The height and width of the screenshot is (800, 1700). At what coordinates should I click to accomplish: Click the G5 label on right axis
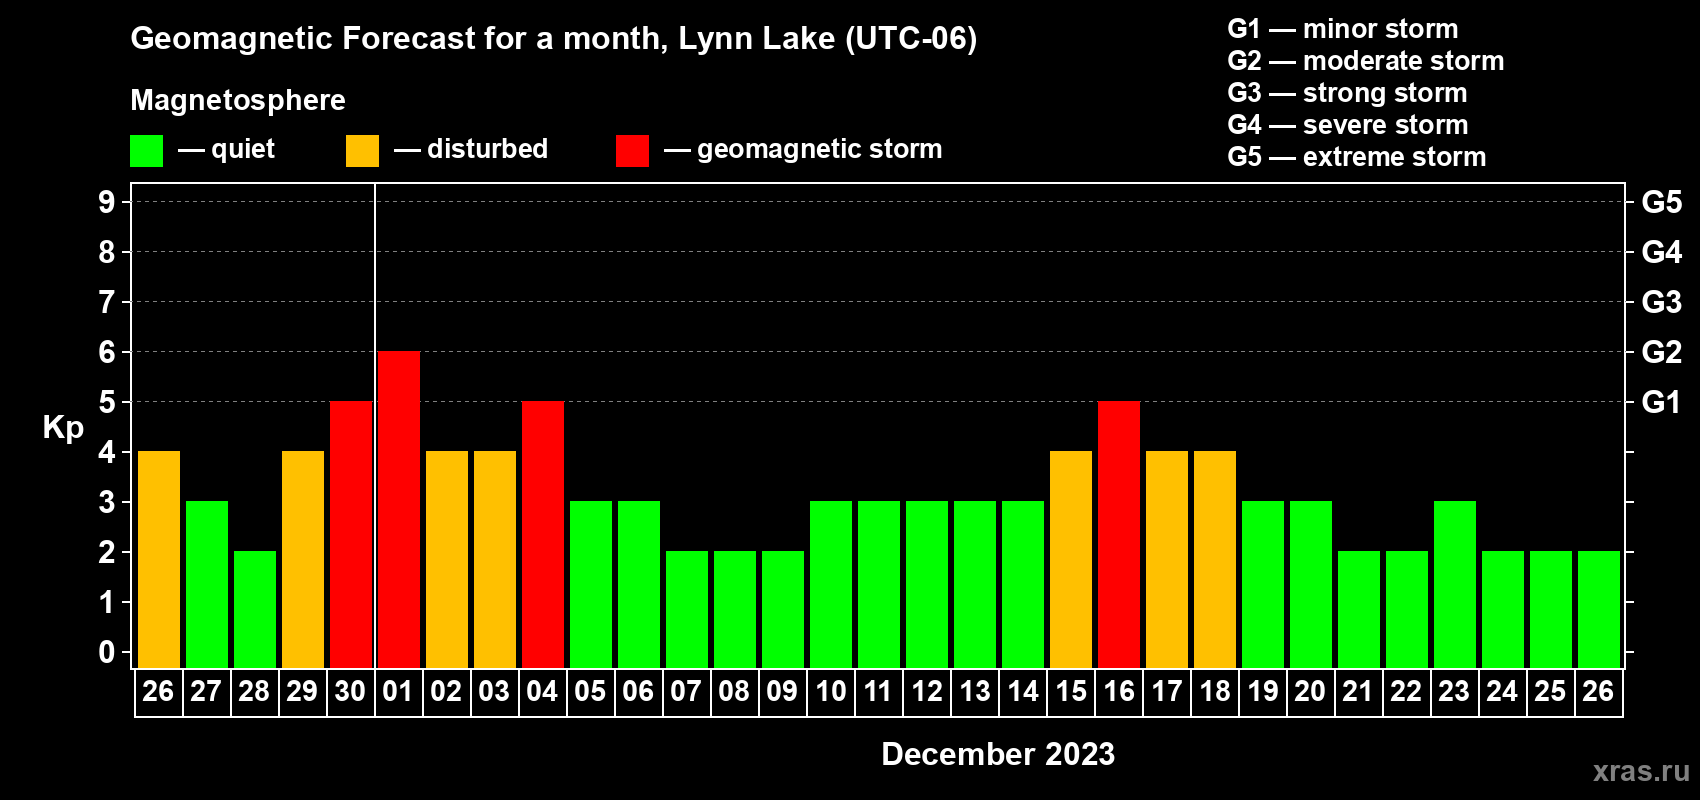[x=1662, y=202]
